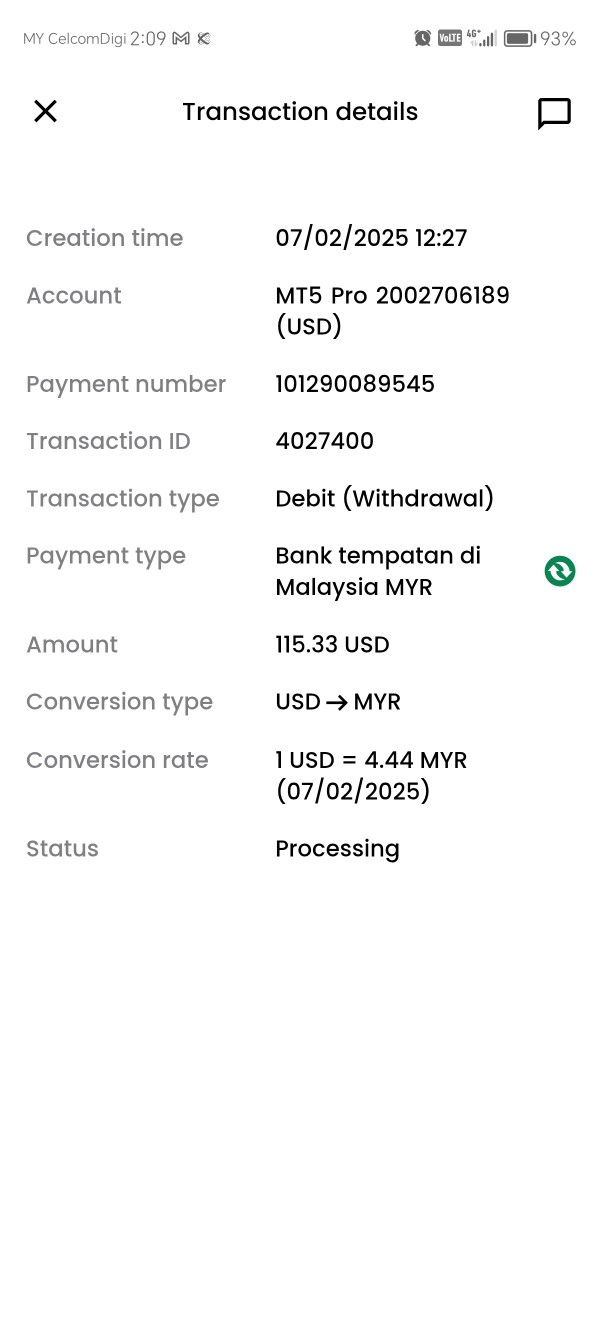Open the support chat message icon
This screenshot has width=600, height=1326.
pyautogui.click(x=554, y=113)
